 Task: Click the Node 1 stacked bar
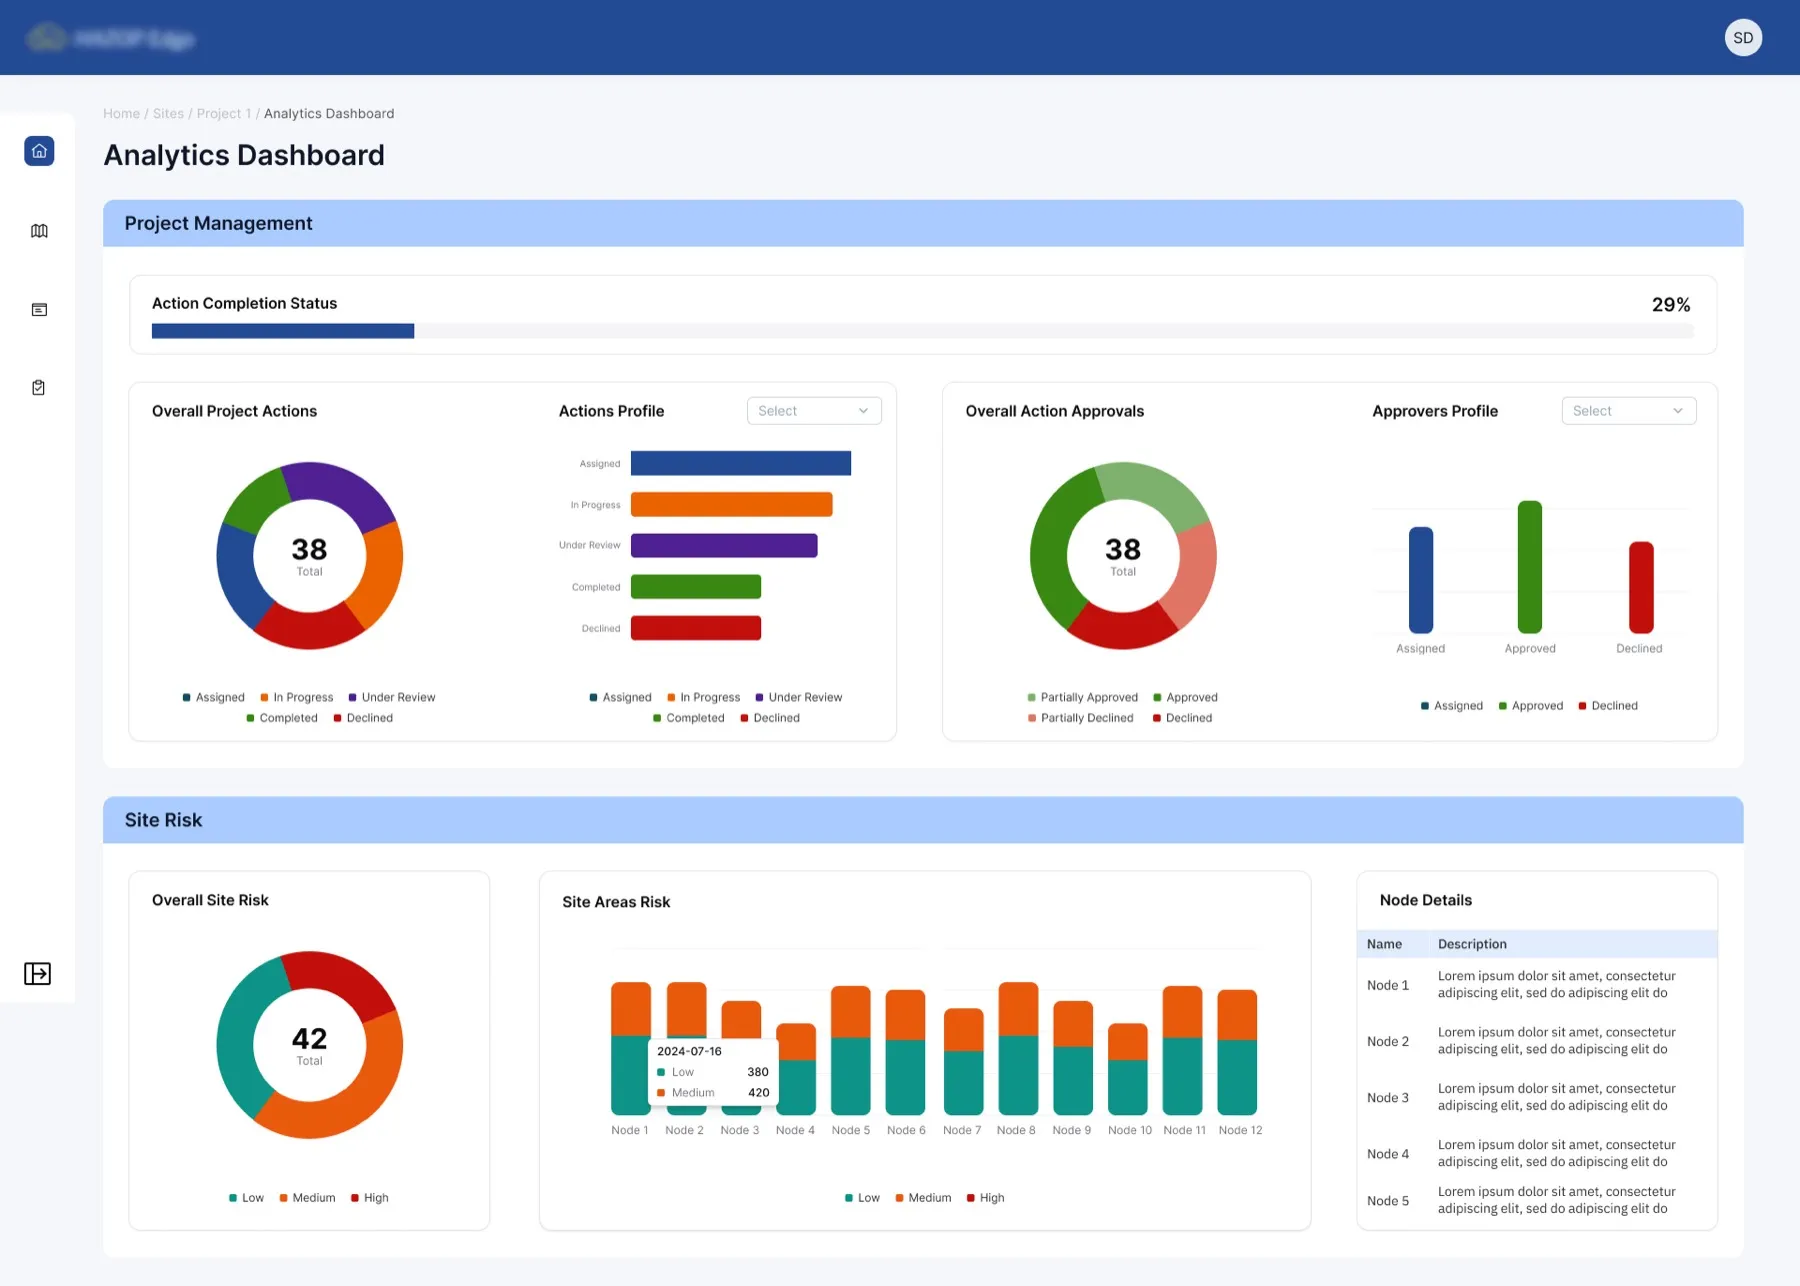[x=631, y=1049]
